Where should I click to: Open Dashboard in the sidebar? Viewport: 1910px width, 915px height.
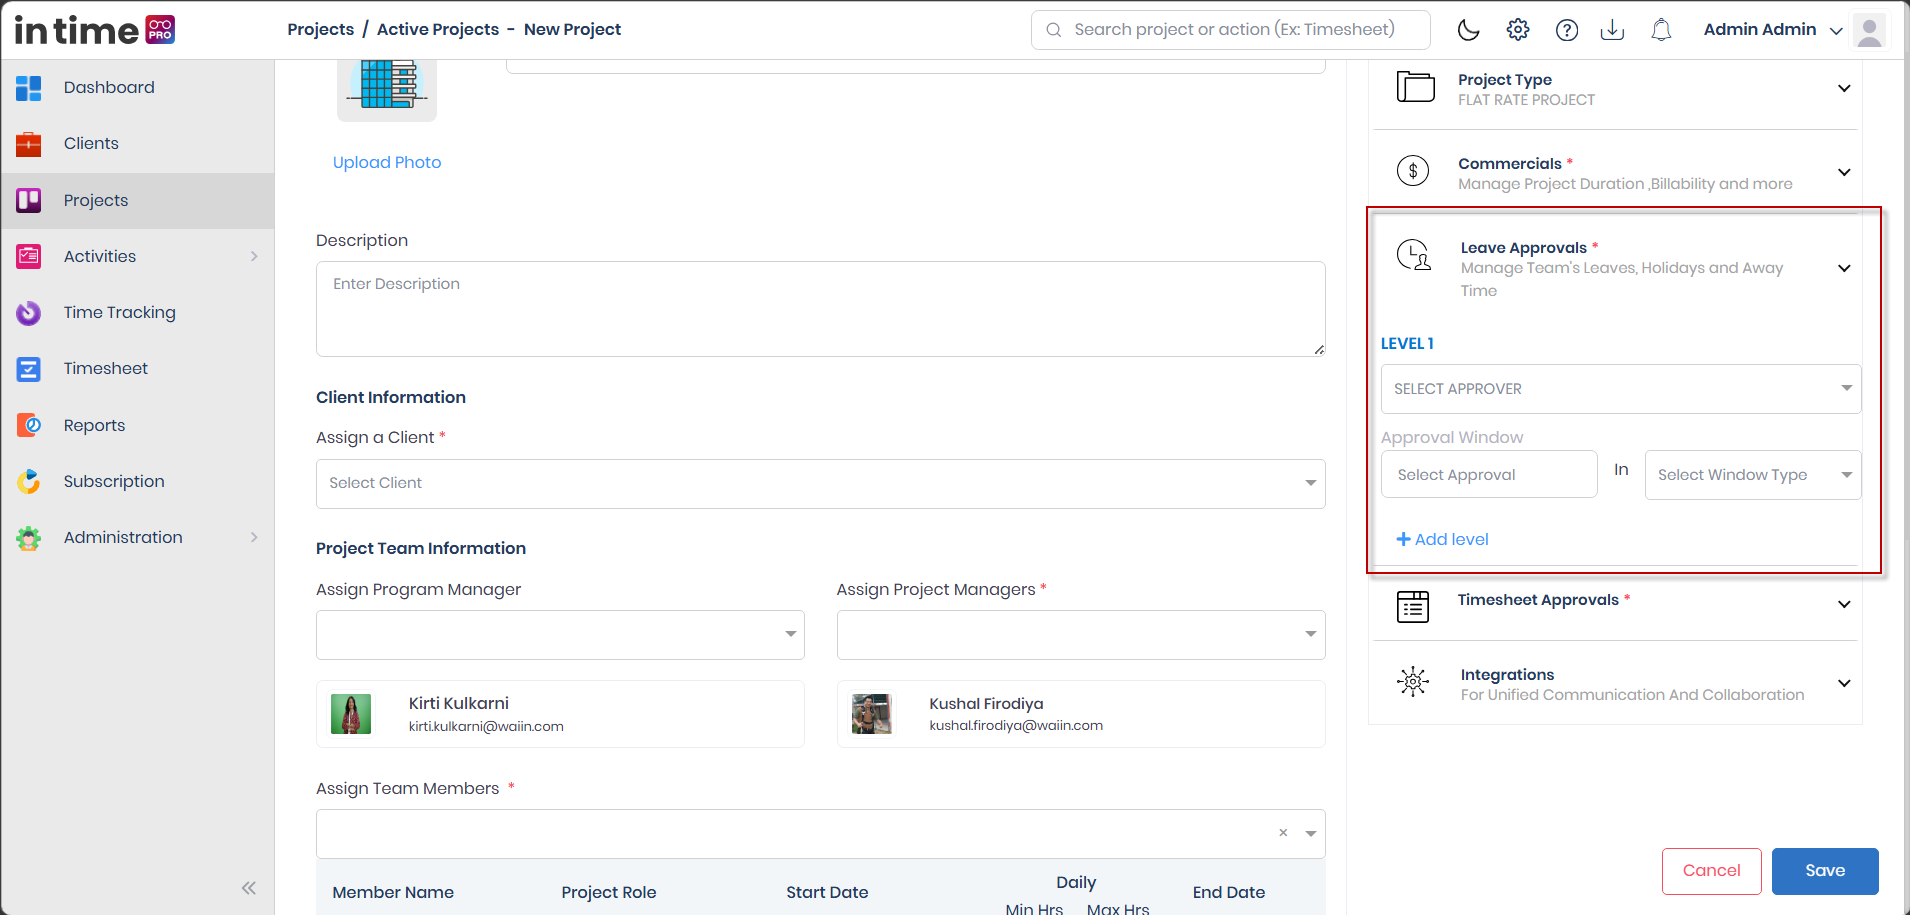click(x=137, y=88)
